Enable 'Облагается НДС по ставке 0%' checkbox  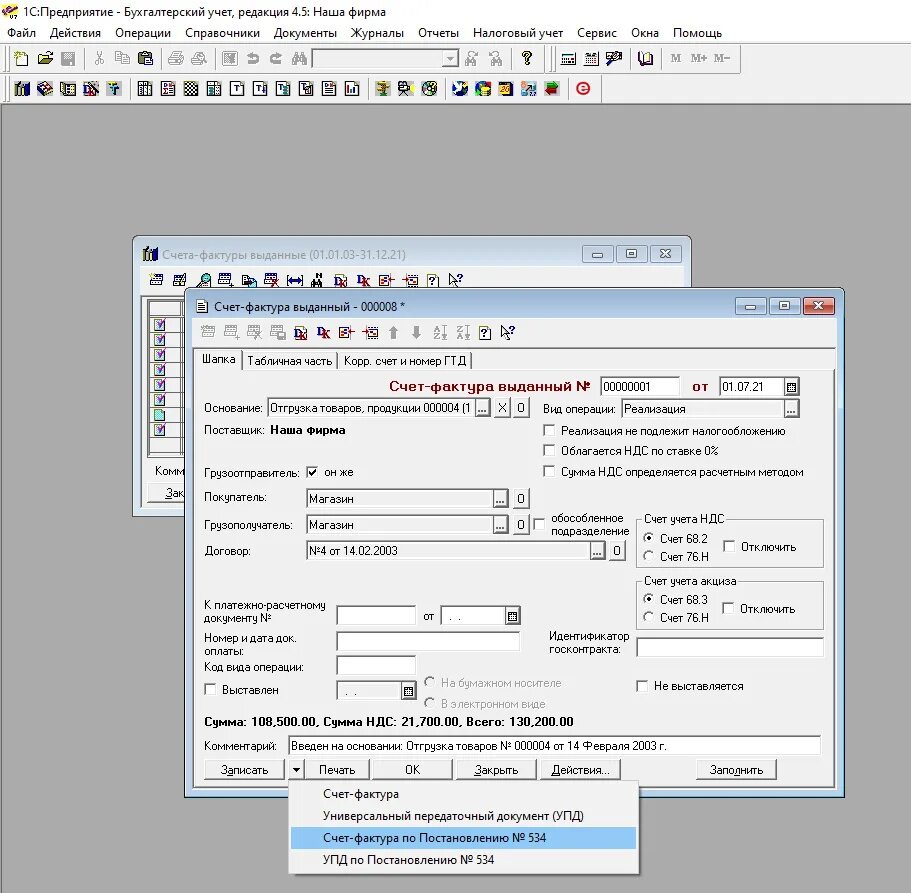coord(549,450)
